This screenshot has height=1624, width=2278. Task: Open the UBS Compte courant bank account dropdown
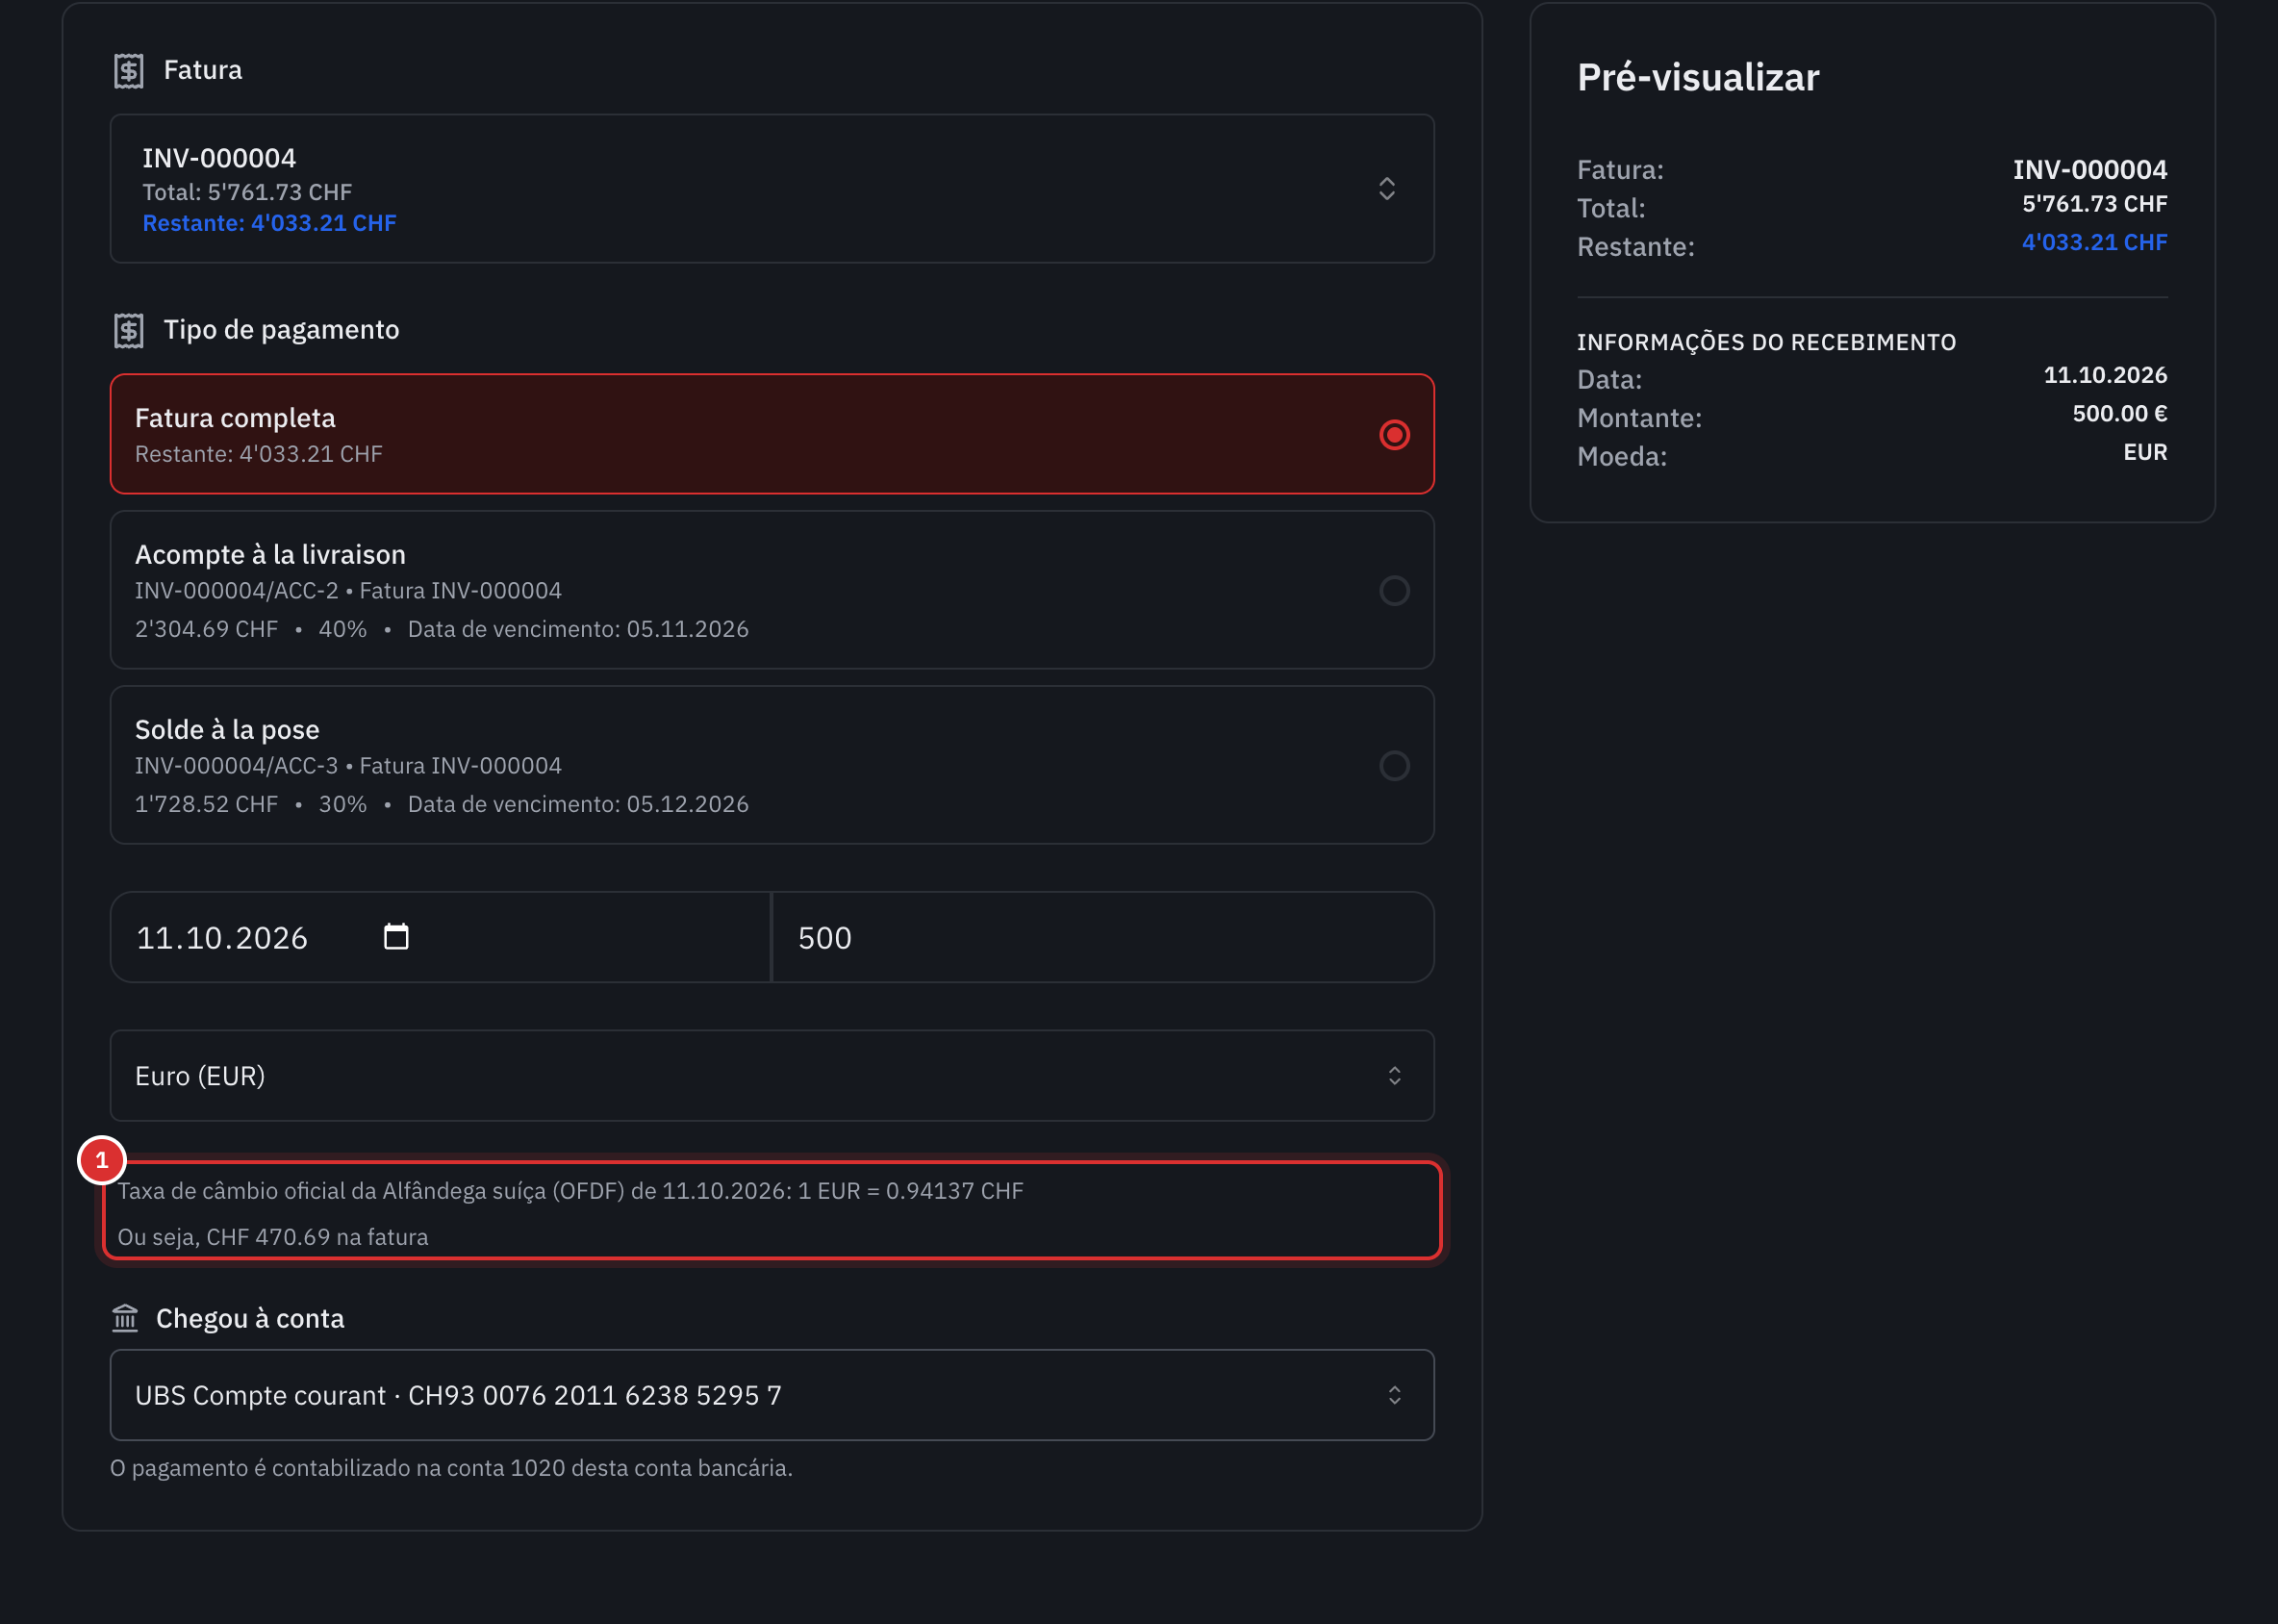point(772,1396)
